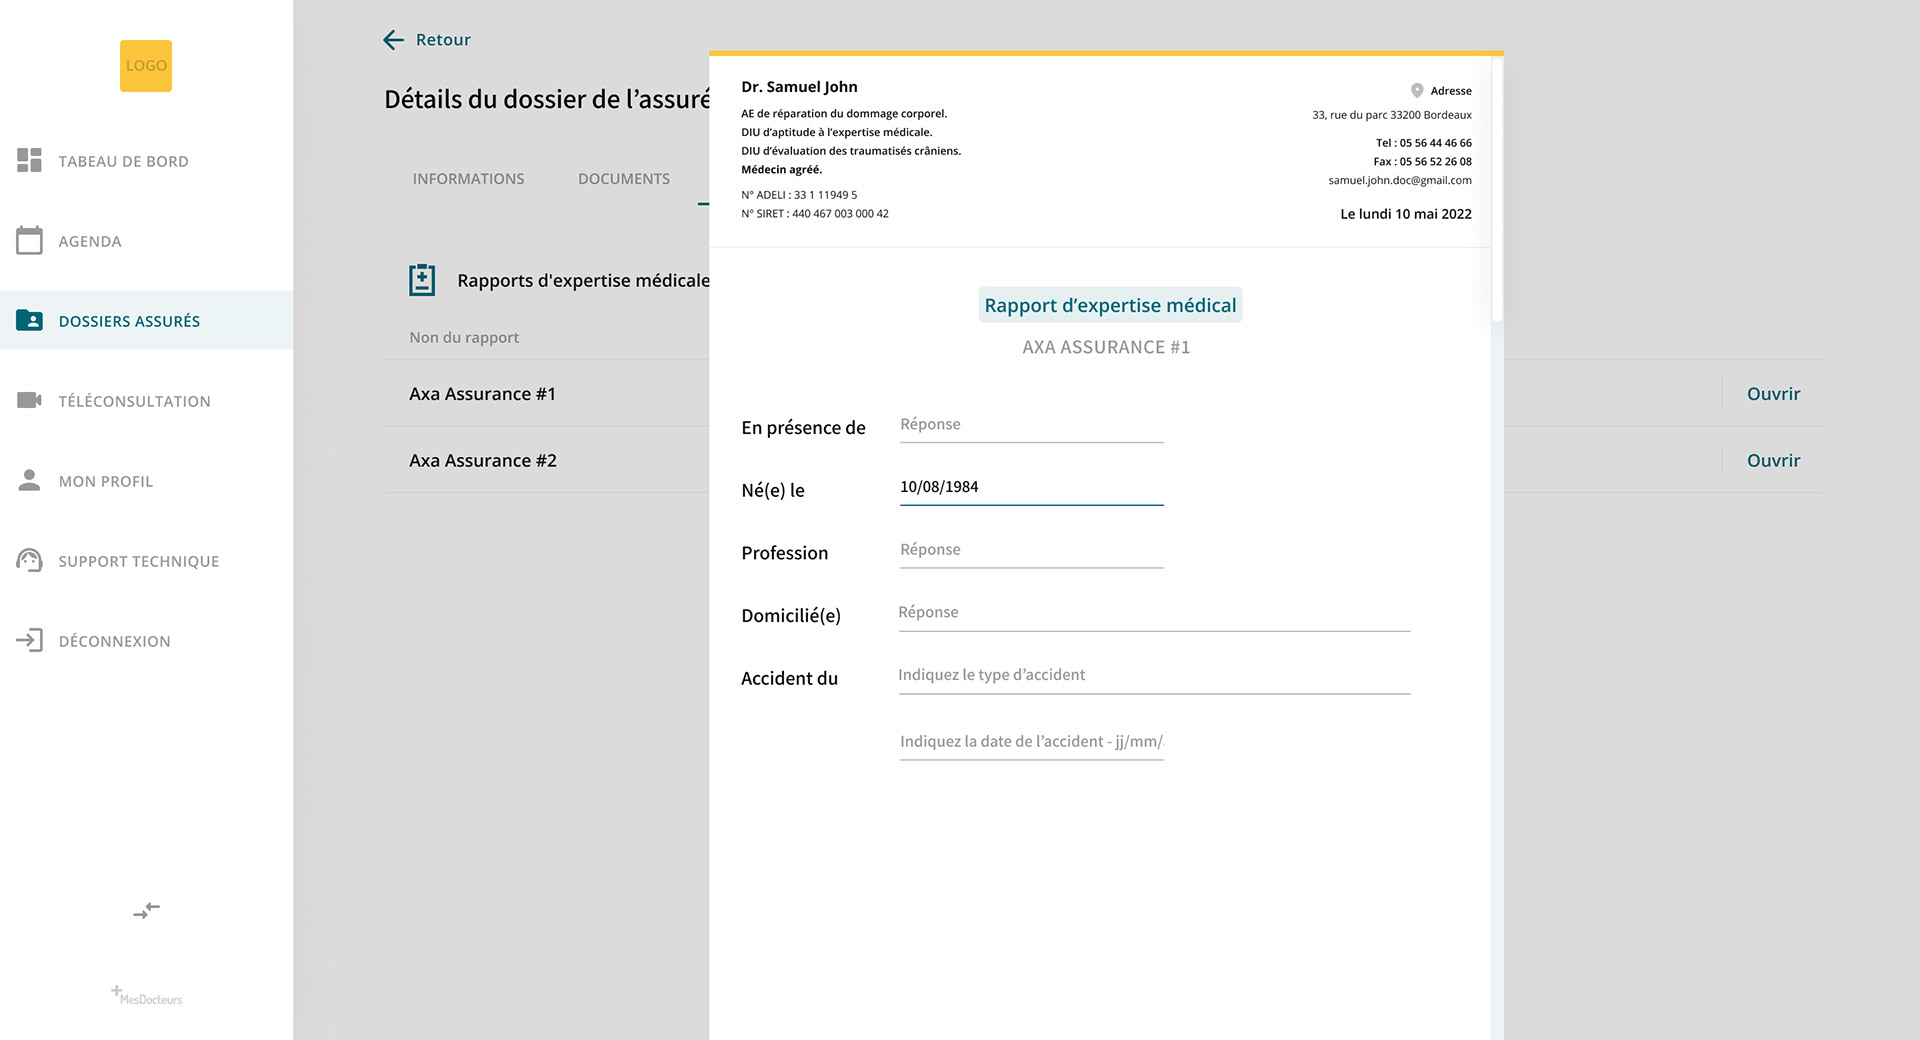1920x1040 pixels.
Task: Click the Dossiers assurés folder icon
Action: (x=29, y=320)
